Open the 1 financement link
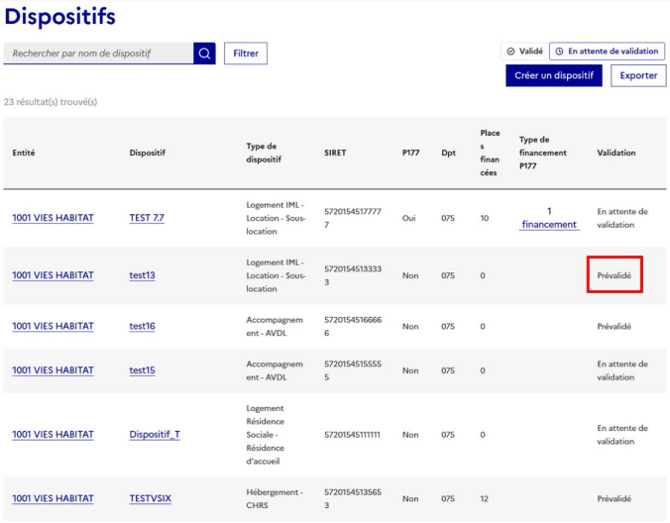The width and height of the screenshot is (670, 523). pos(549,218)
